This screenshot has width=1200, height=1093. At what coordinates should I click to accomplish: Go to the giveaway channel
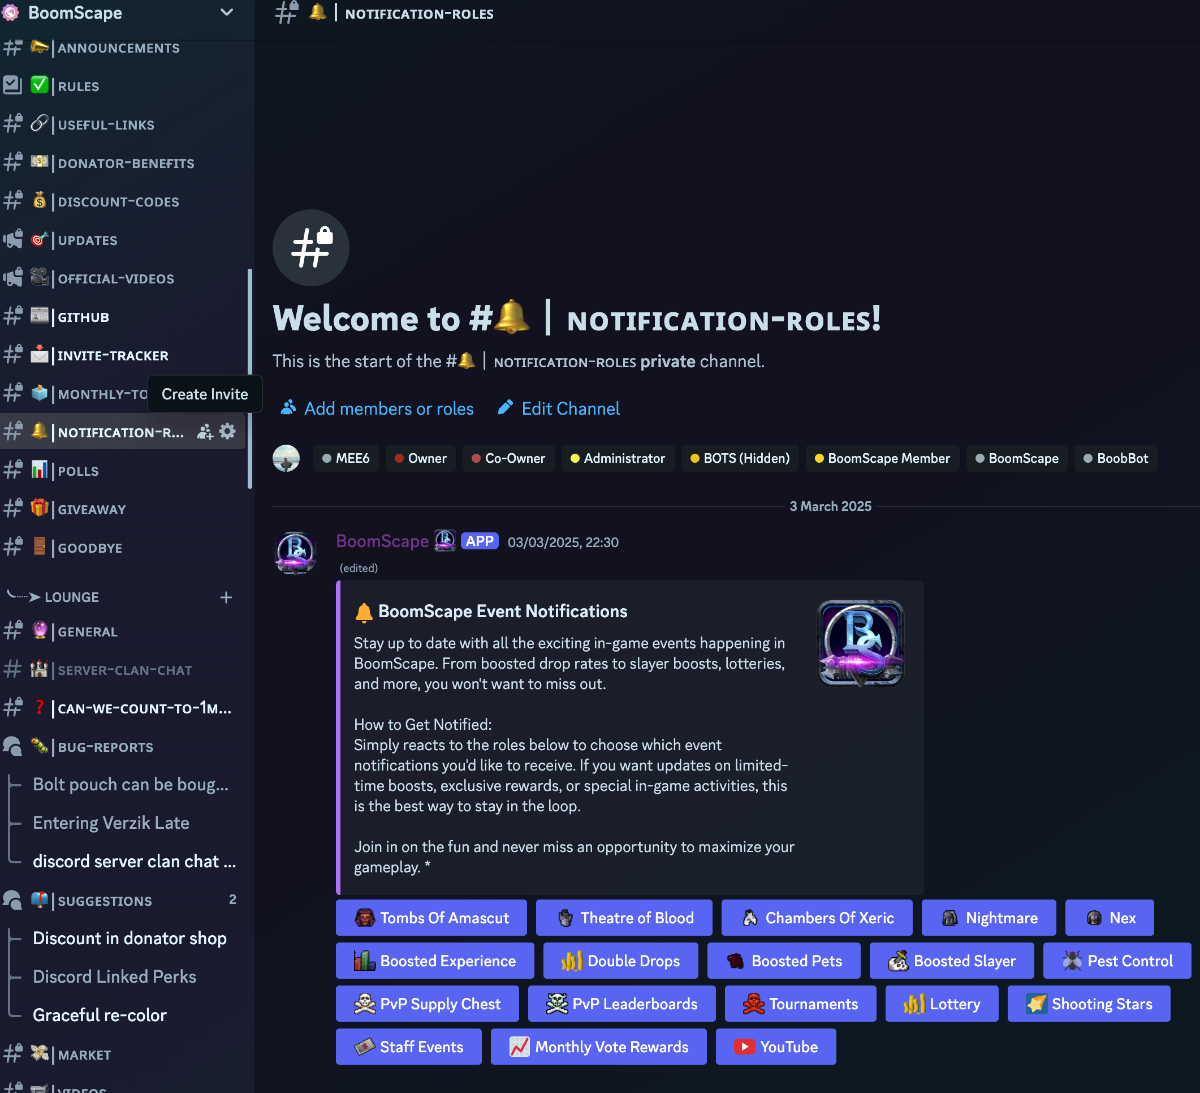point(123,509)
